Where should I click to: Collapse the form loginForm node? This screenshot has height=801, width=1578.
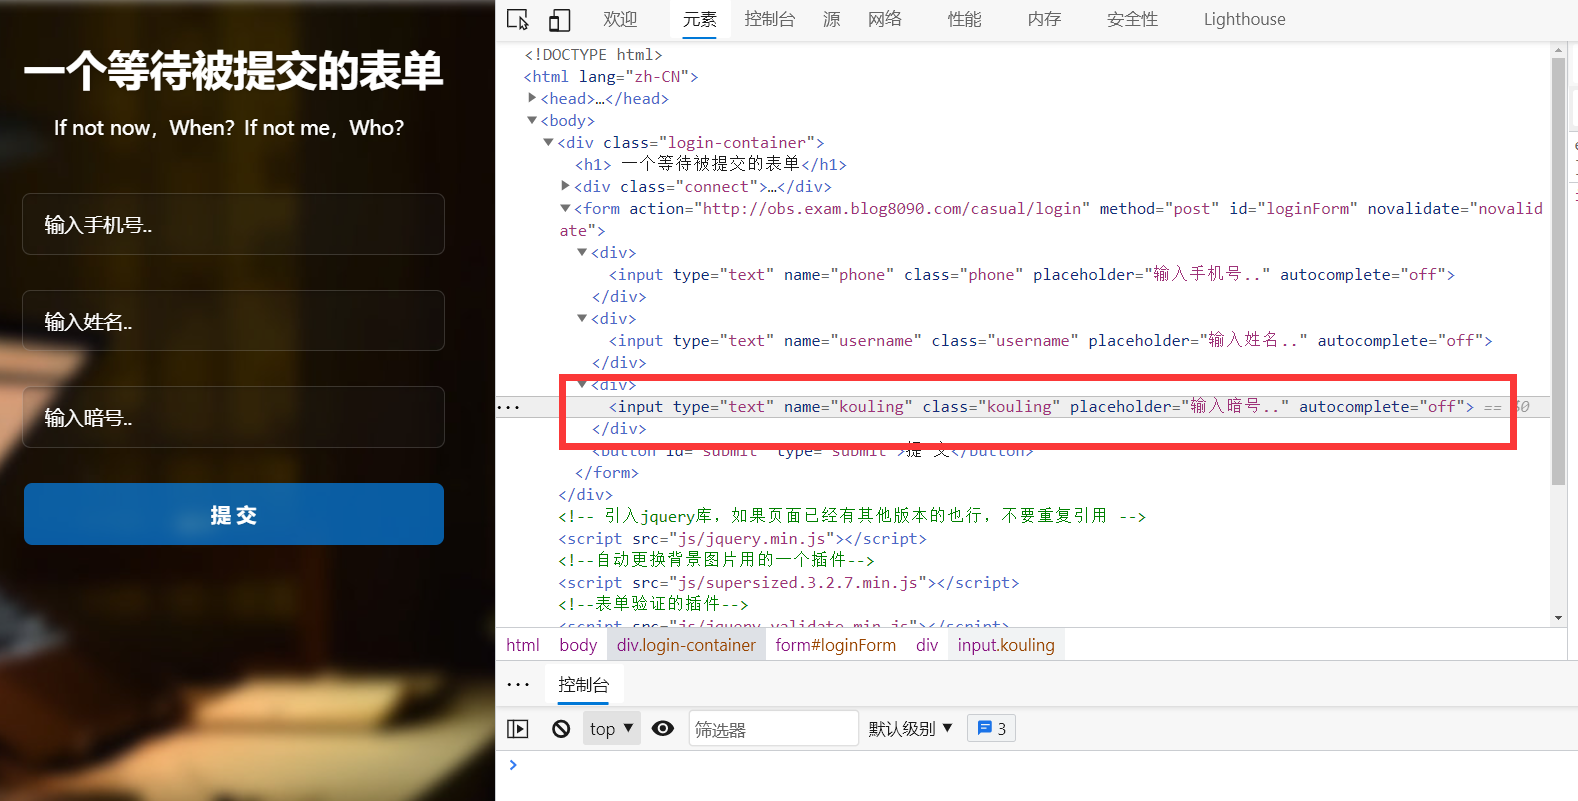(565, 208)
